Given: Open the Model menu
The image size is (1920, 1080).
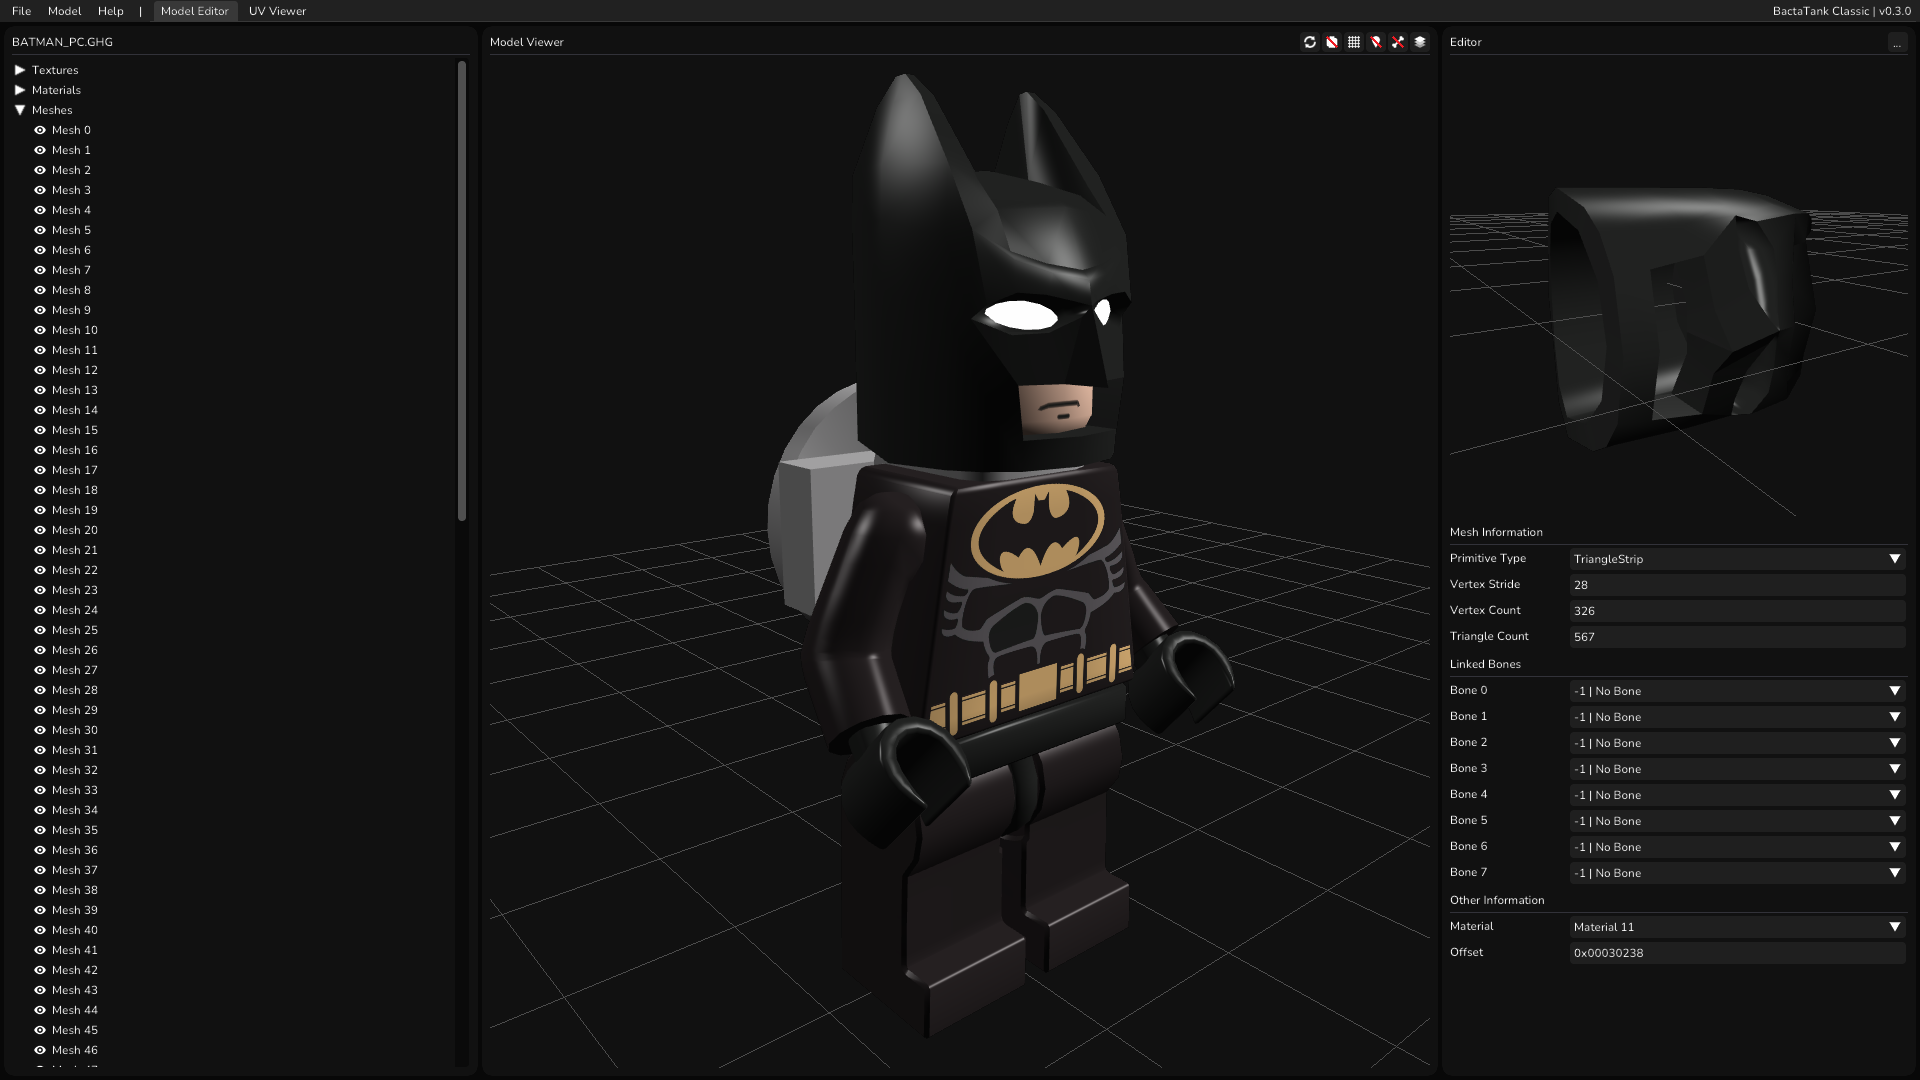Looking at the screenshot, I should pyautogui.click(x=64, y=11).
